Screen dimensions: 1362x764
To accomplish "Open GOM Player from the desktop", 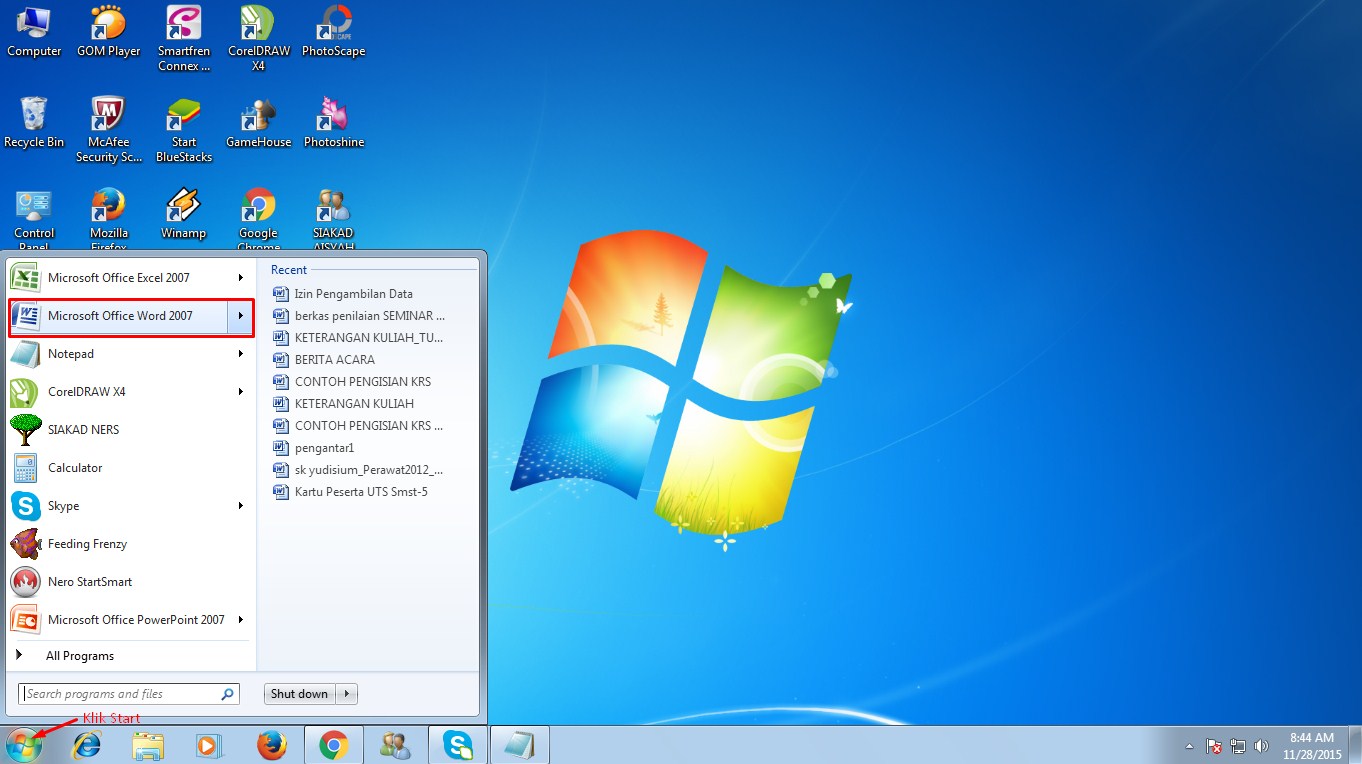I will (107, 27).
